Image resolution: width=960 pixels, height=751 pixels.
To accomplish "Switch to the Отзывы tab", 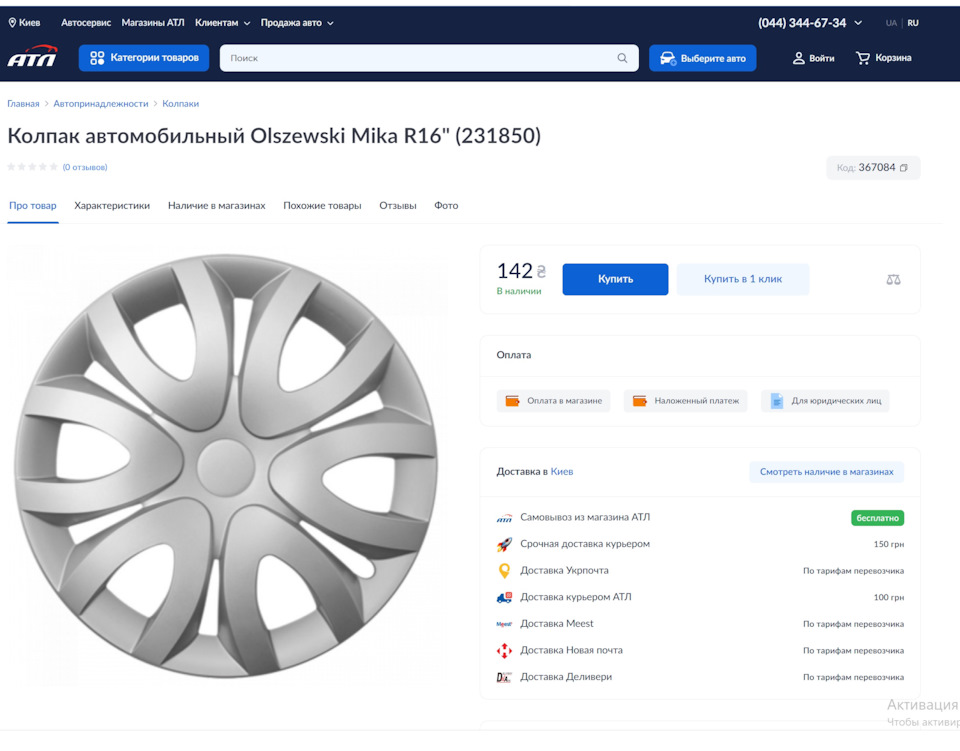I will [397, 206].
